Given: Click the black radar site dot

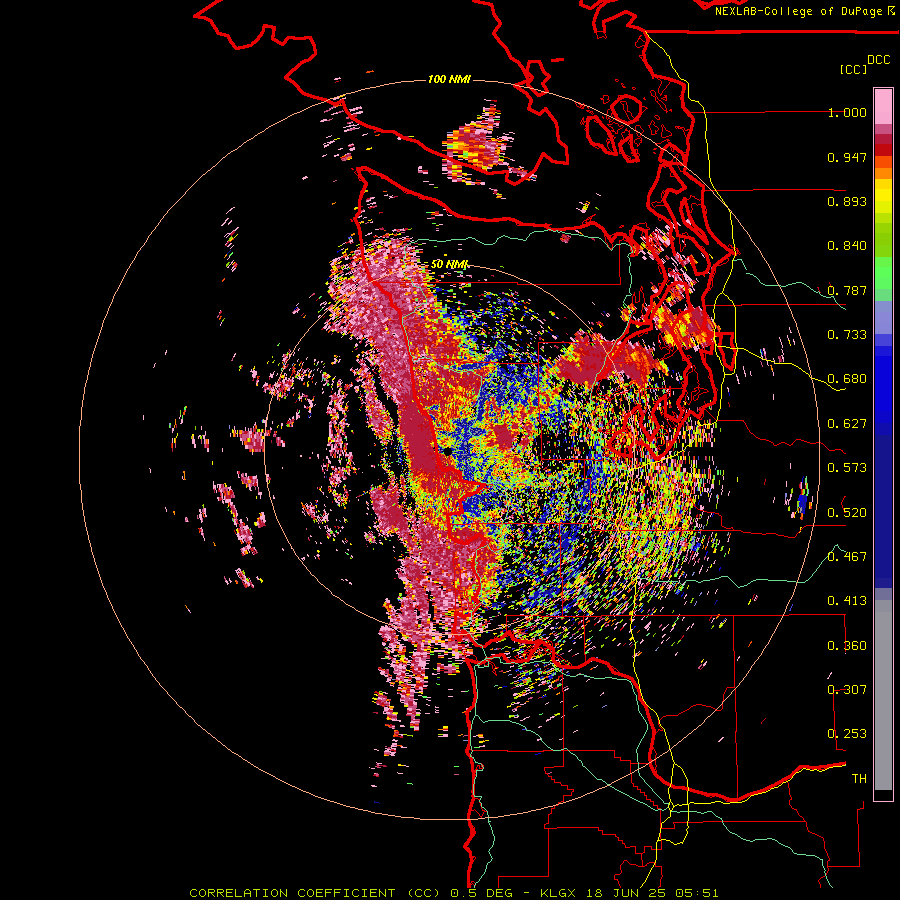Looking at the screenshot, I should [x=447, y=452].
